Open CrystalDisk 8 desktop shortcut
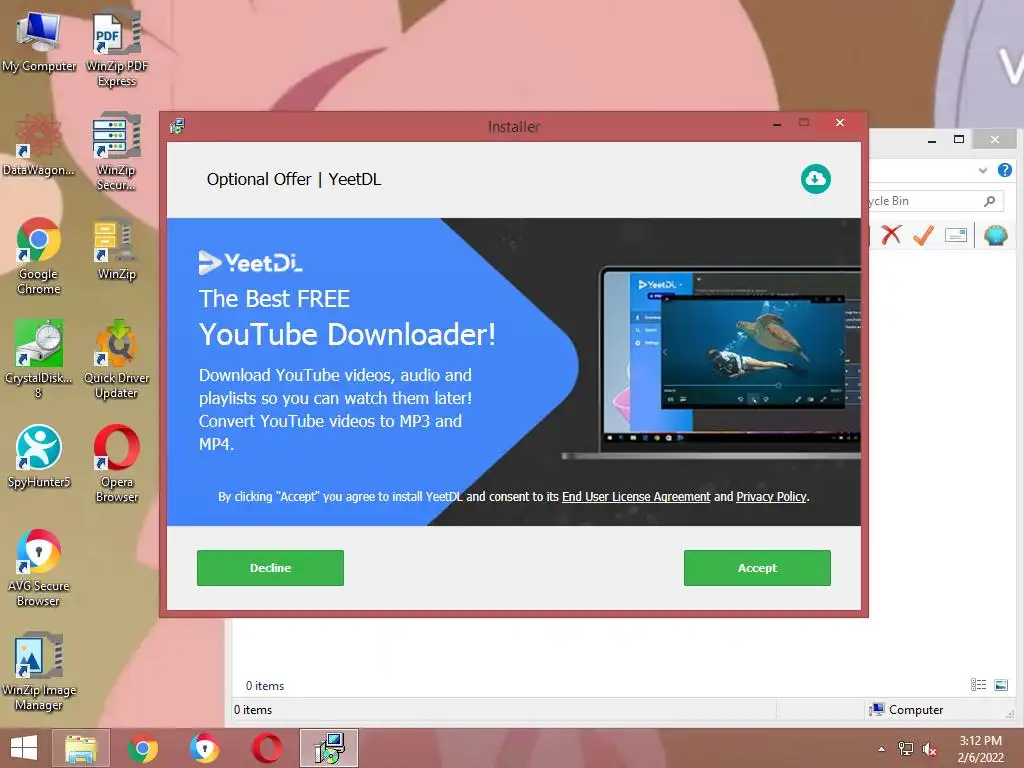 (x=39, y=359)
